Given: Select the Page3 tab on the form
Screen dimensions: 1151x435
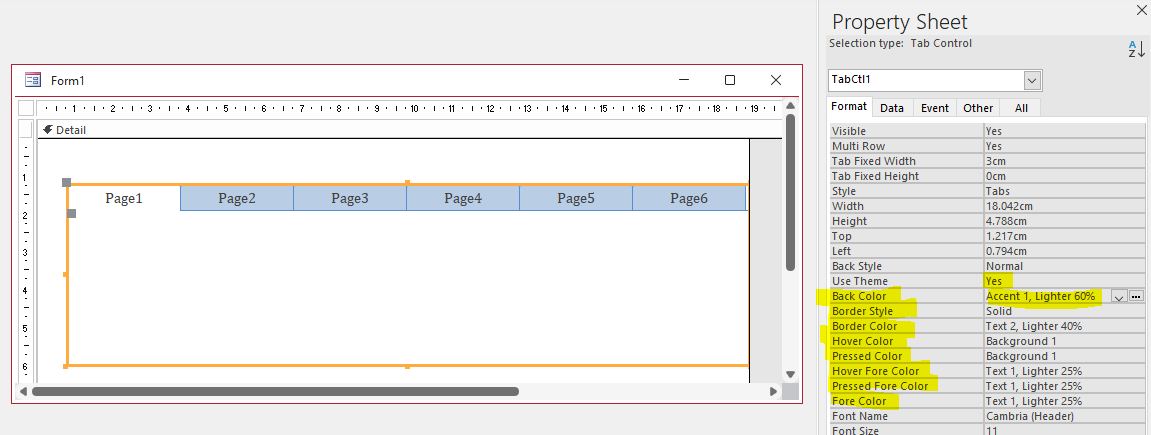Looking at the screenshot, I should click(x=350, y=198).
